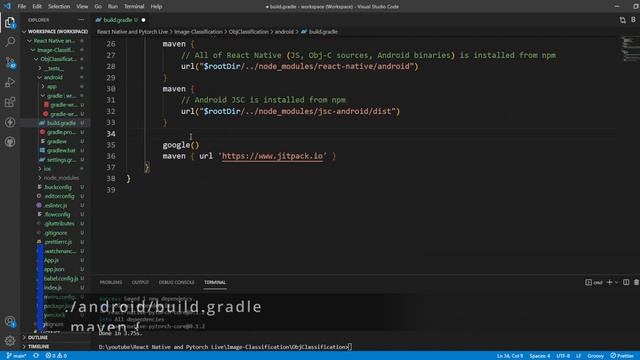Click the sync changes icon in status bar
Viewport: 640px width, 360px height.
tap(36, 356)
